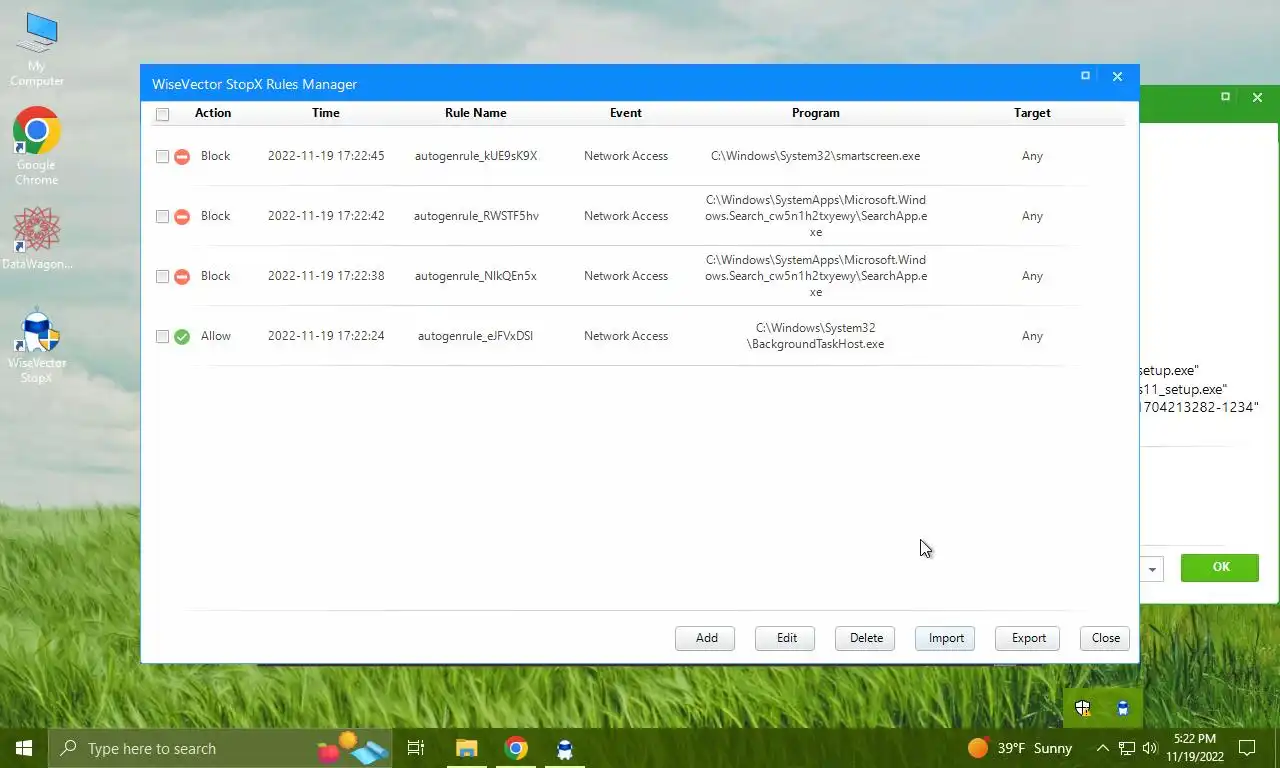Select timestamp 2022-11-19 17:22:42
1280x768 pixels.
tap(326, 216)
